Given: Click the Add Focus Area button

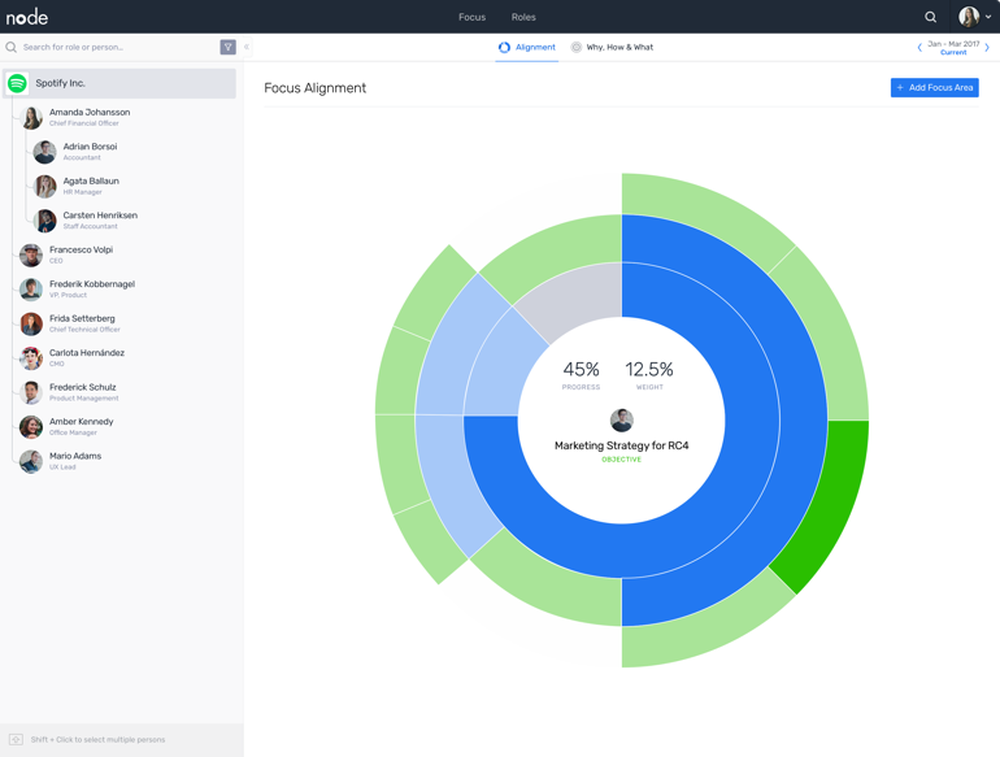Looking at the screenshot, I should pos(934,87).
